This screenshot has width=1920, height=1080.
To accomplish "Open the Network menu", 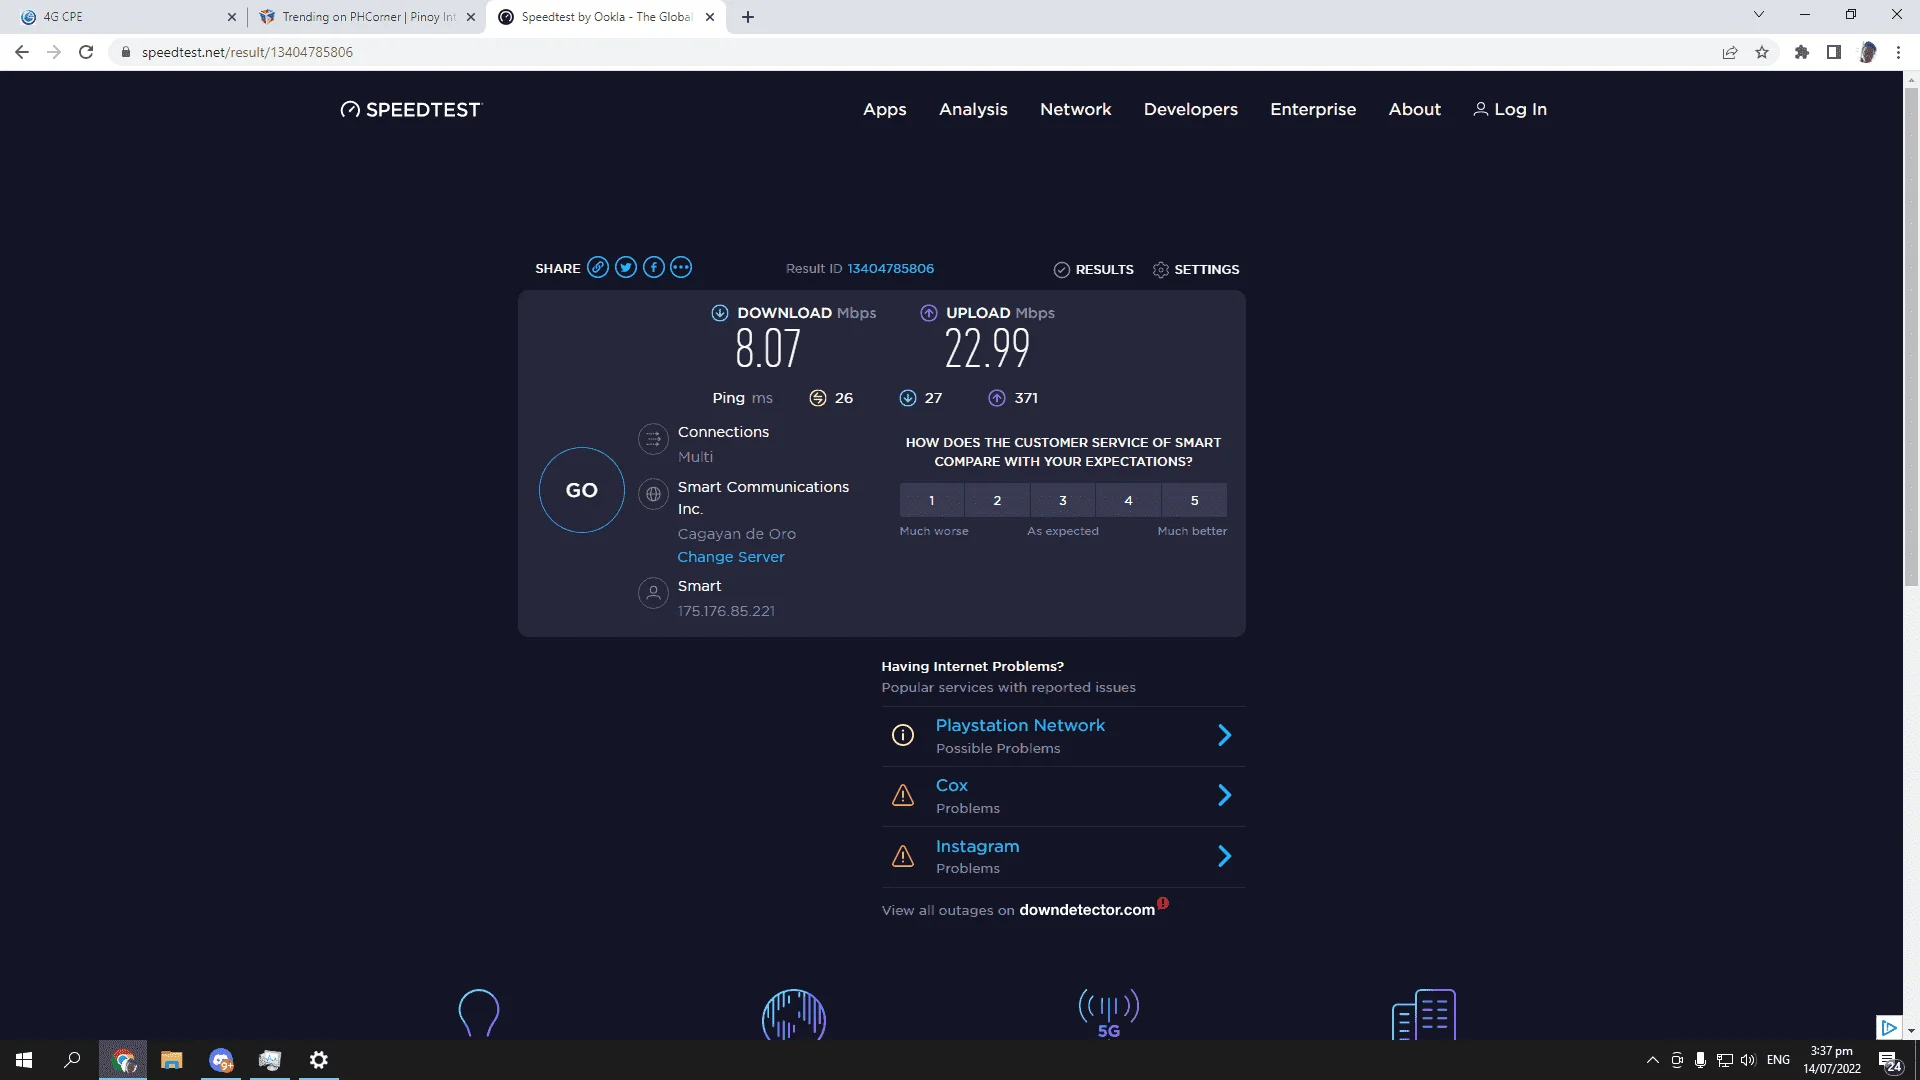I will coord(1075,109).
